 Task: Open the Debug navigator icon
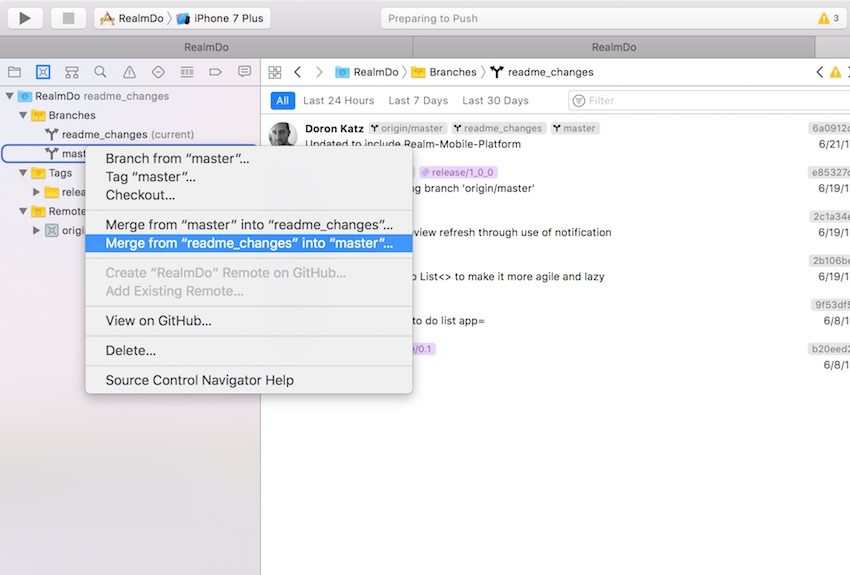187,72
